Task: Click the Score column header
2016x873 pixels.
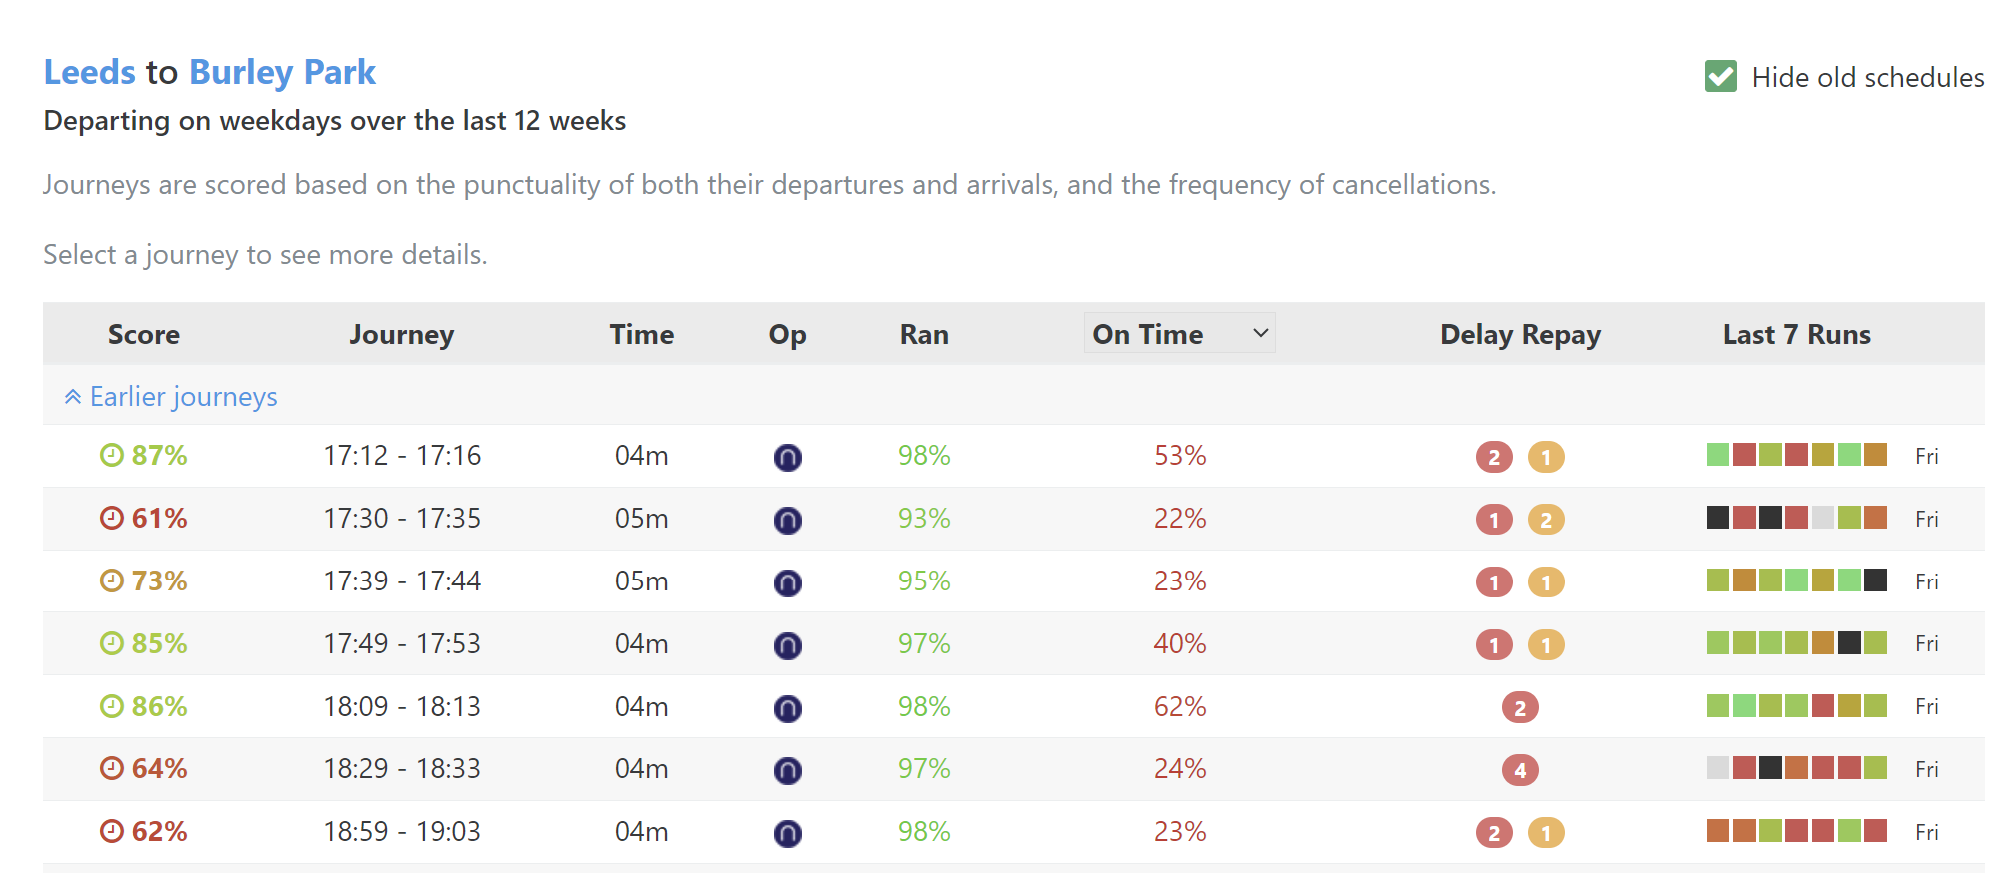Action: [144, 335]
